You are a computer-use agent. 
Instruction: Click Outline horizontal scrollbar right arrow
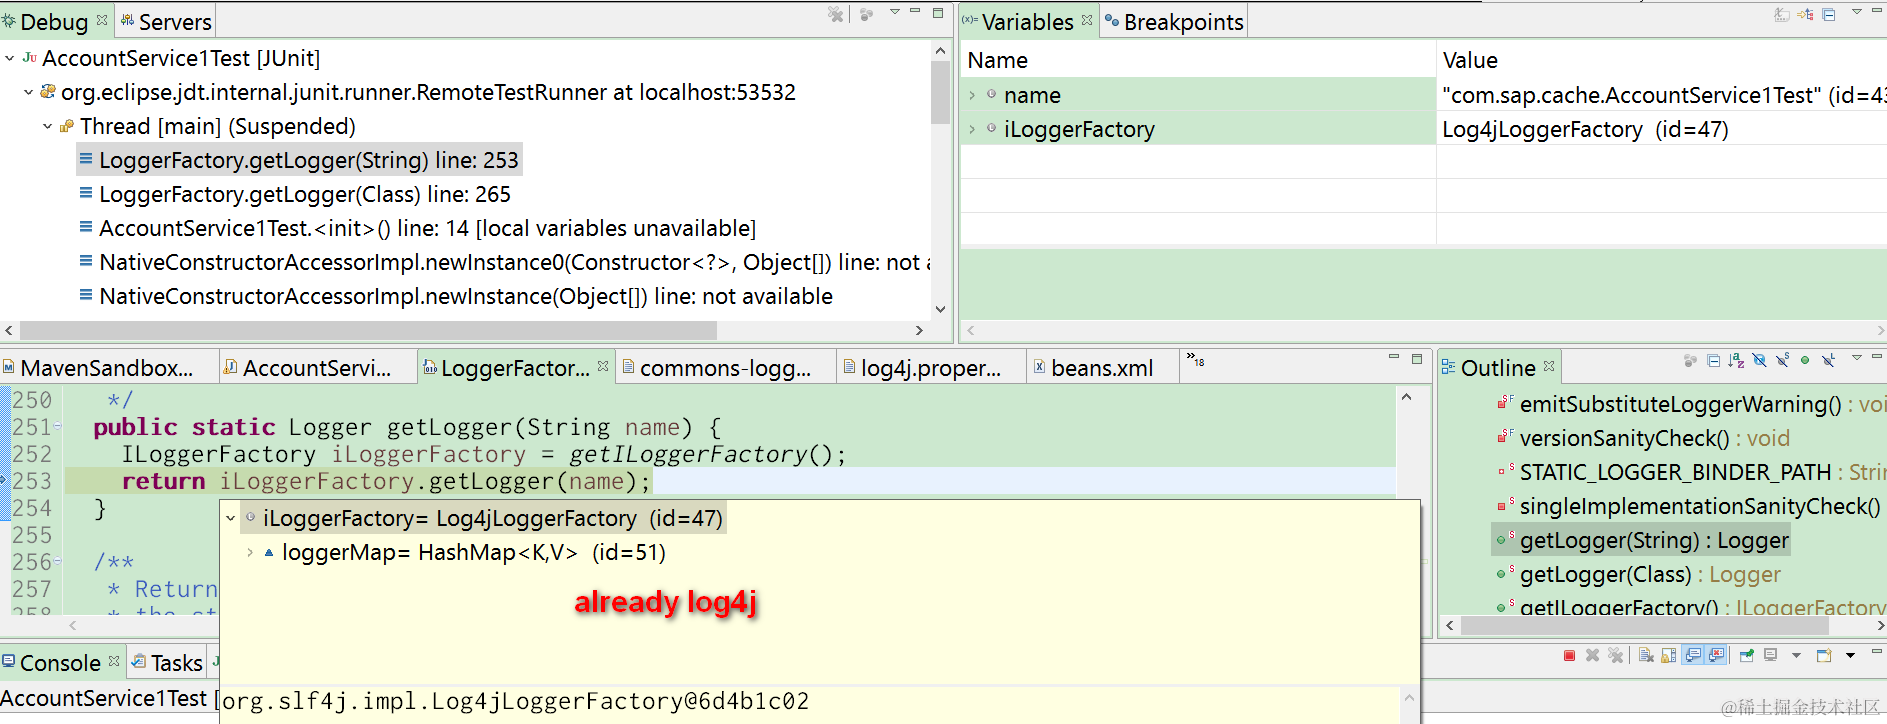1879,626
